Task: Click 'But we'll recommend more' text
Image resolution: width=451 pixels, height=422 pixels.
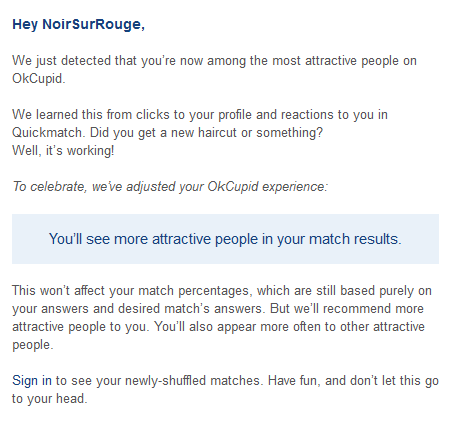Action: coord(347,309)
